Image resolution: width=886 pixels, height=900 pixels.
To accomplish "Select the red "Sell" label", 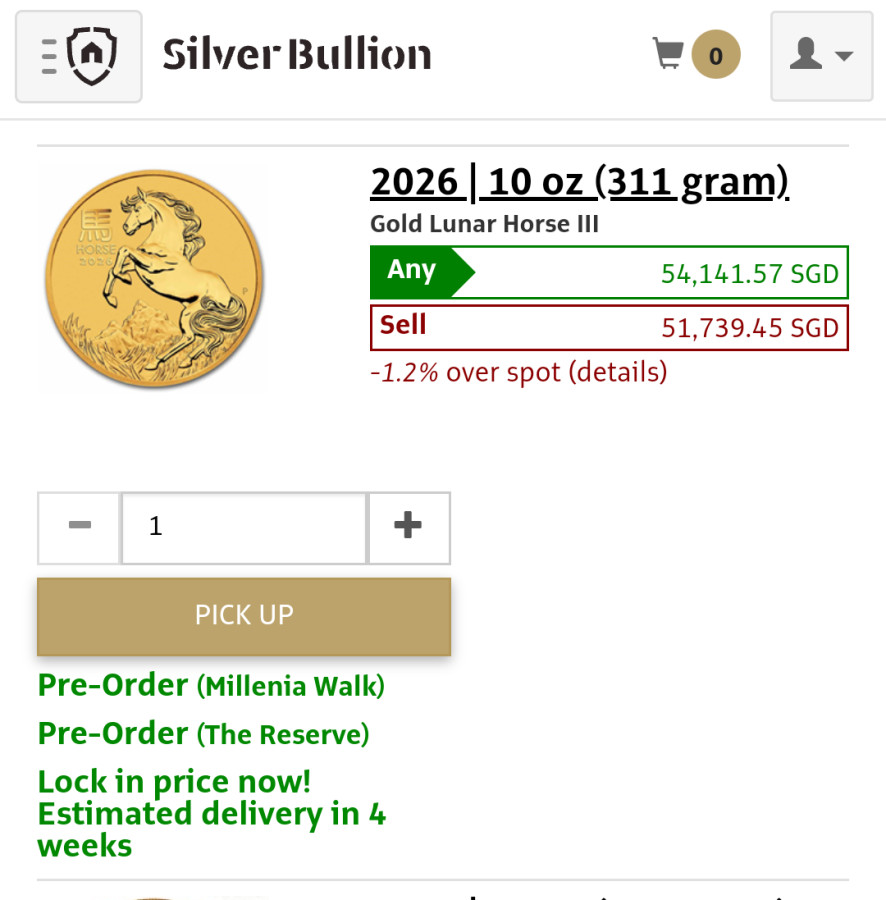I will point(403,325).
